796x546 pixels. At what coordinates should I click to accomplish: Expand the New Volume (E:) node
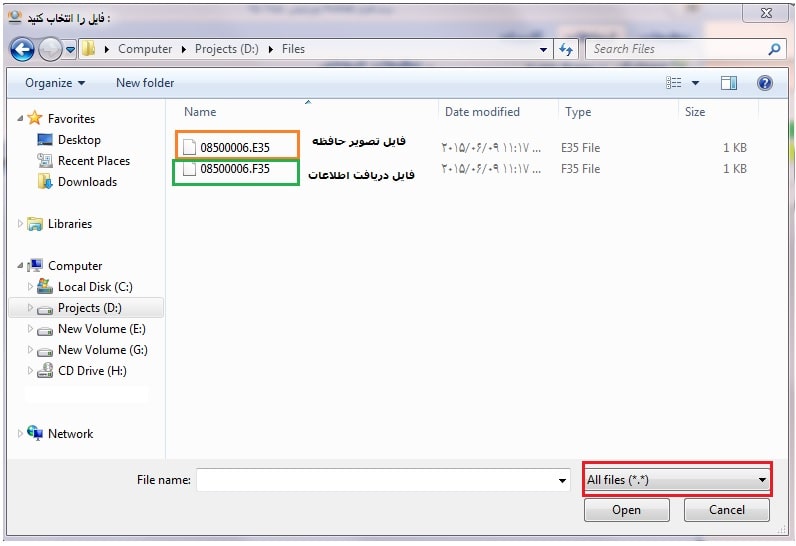coord(30,328)
